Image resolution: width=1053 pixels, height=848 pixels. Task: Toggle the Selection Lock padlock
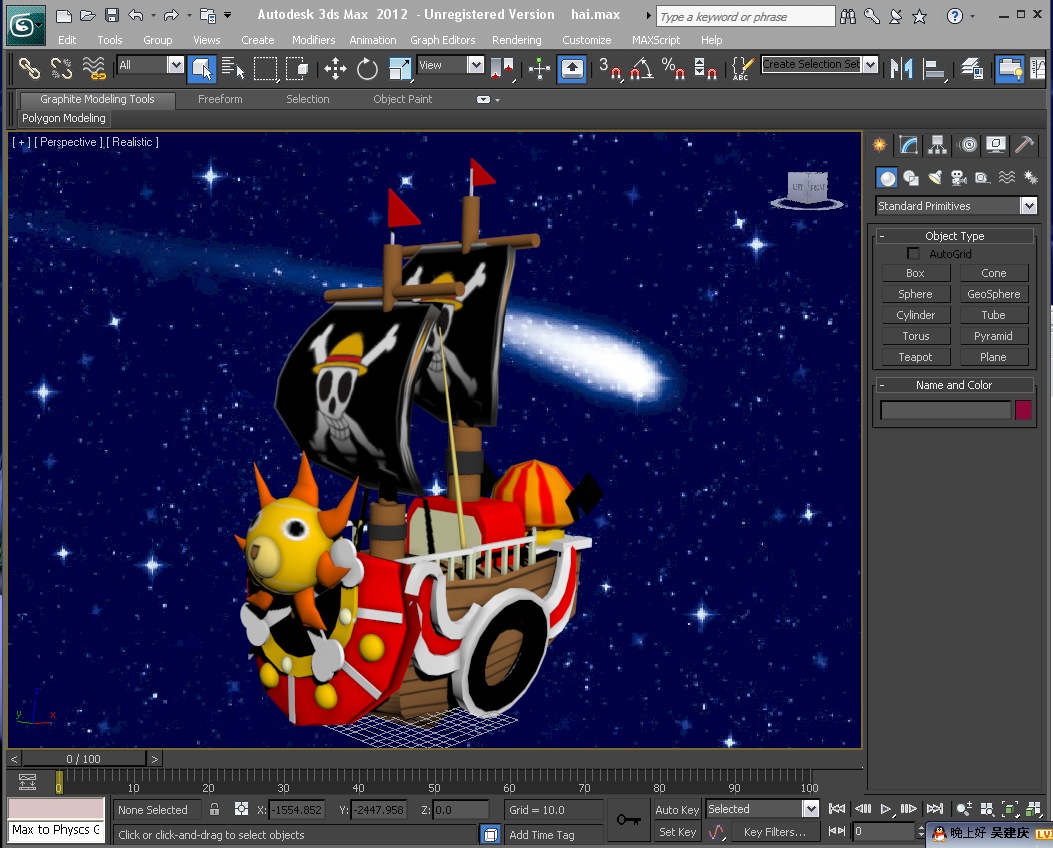tap(214, 809)
